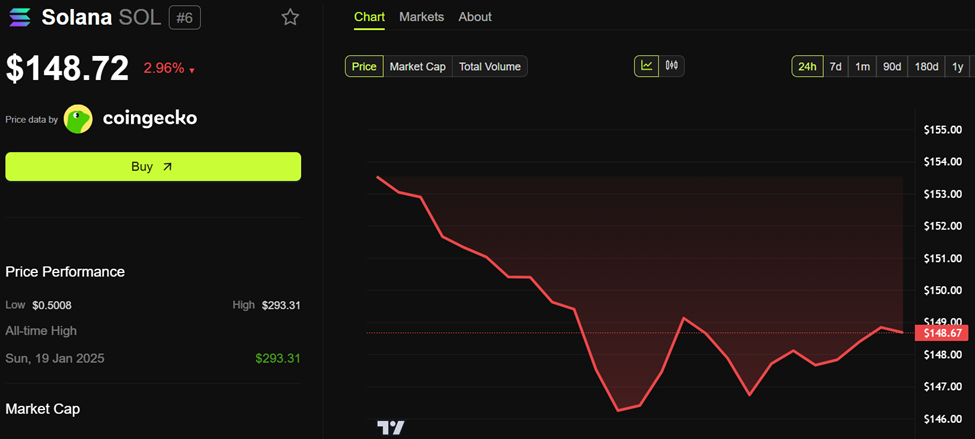
Task: Select the 7d time range
Action: (836, 67)
